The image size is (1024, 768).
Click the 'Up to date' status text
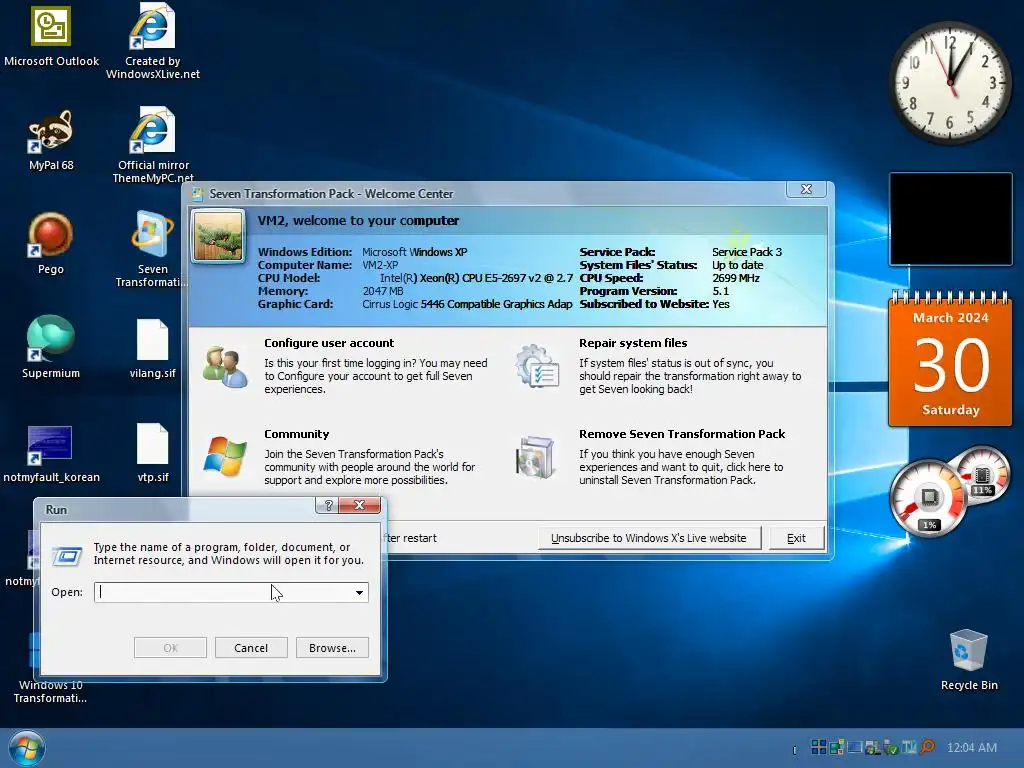pos(737,265)
